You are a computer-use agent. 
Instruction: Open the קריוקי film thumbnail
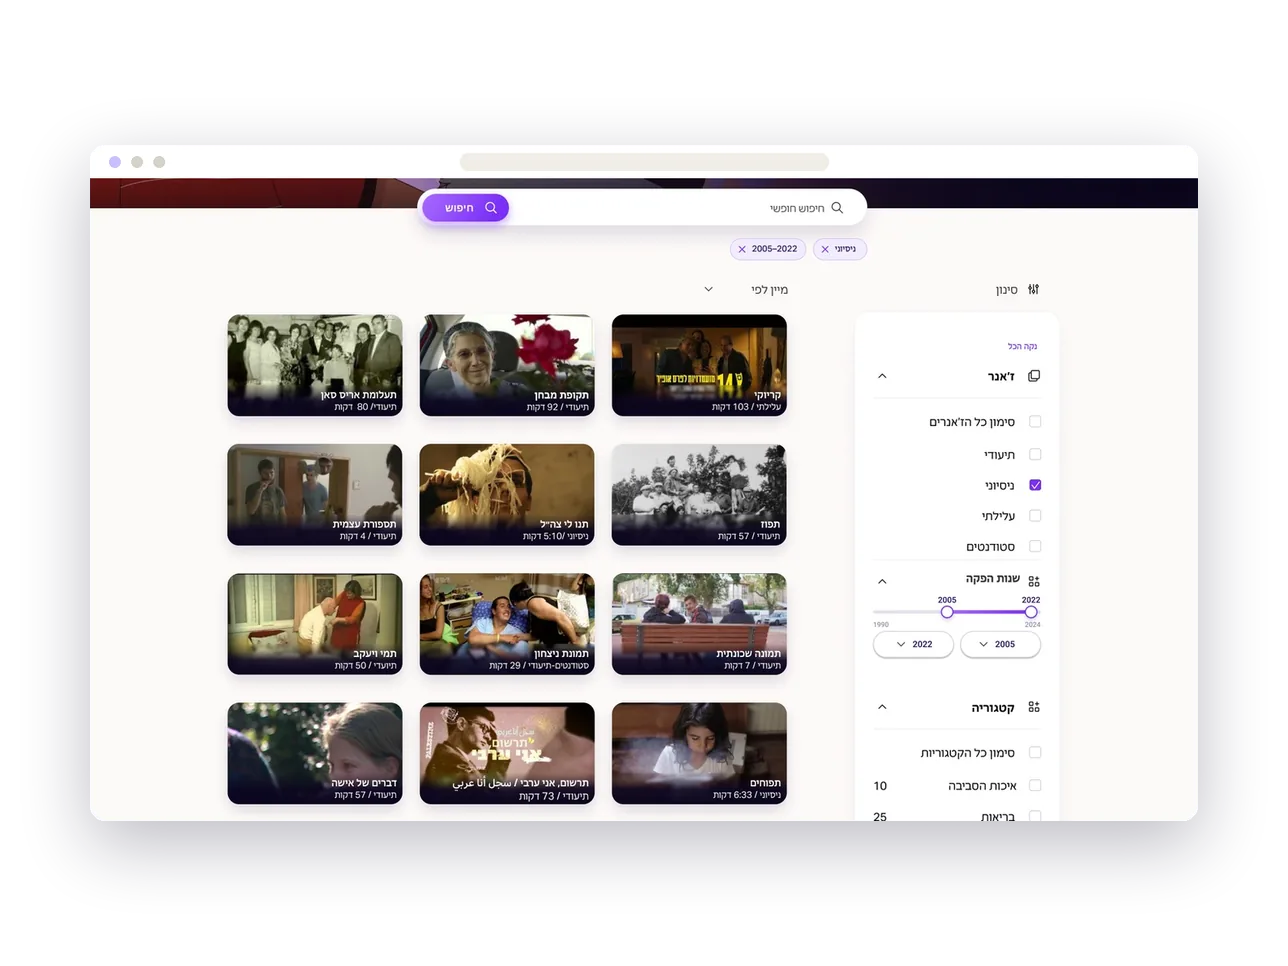click(x=699, y=365)
